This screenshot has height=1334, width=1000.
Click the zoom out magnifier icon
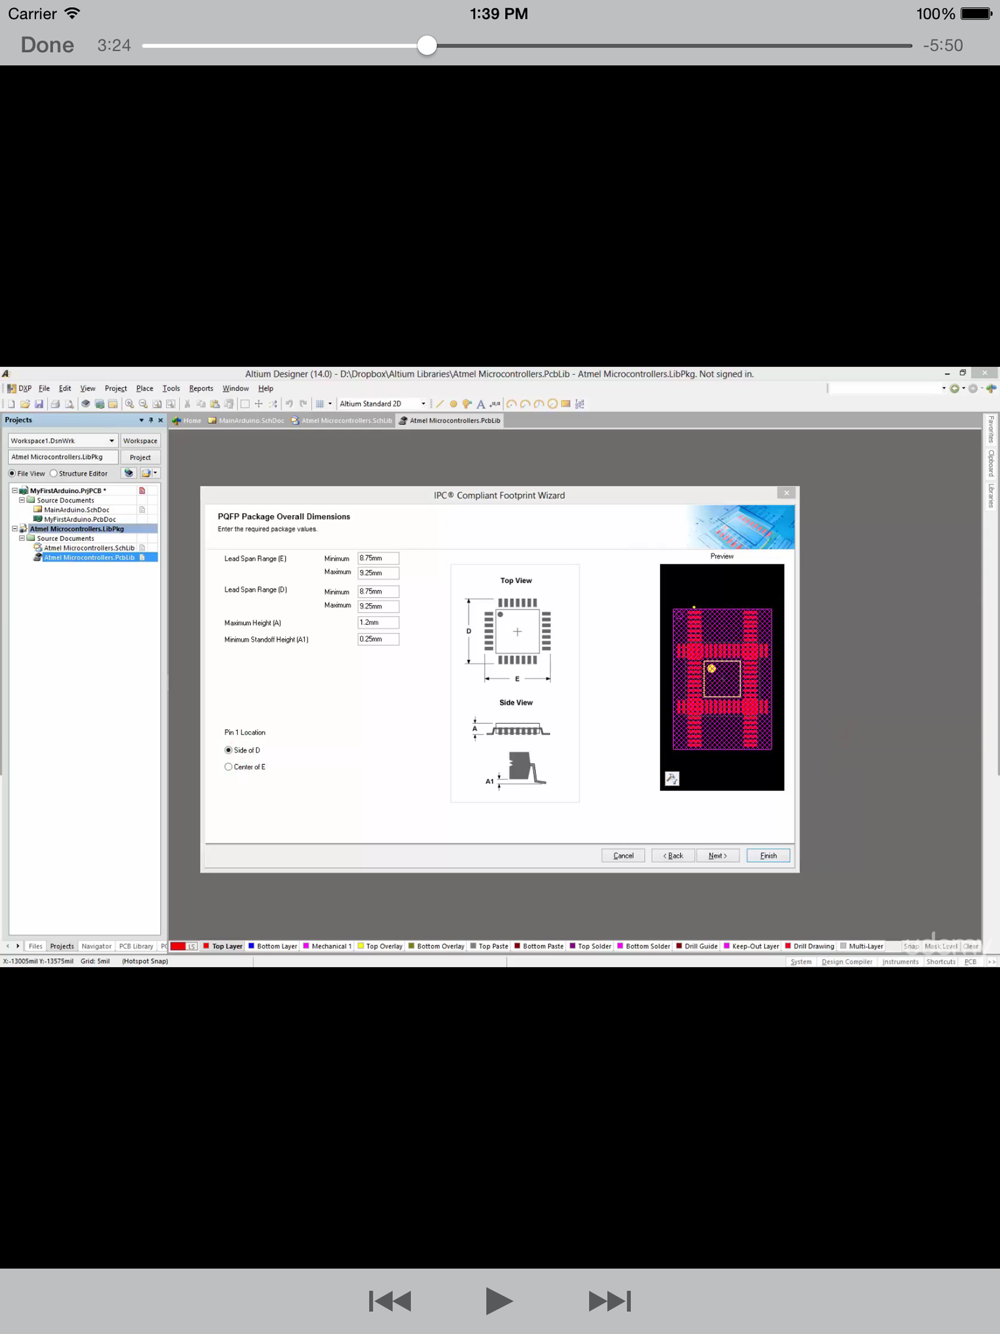point(143,404)
